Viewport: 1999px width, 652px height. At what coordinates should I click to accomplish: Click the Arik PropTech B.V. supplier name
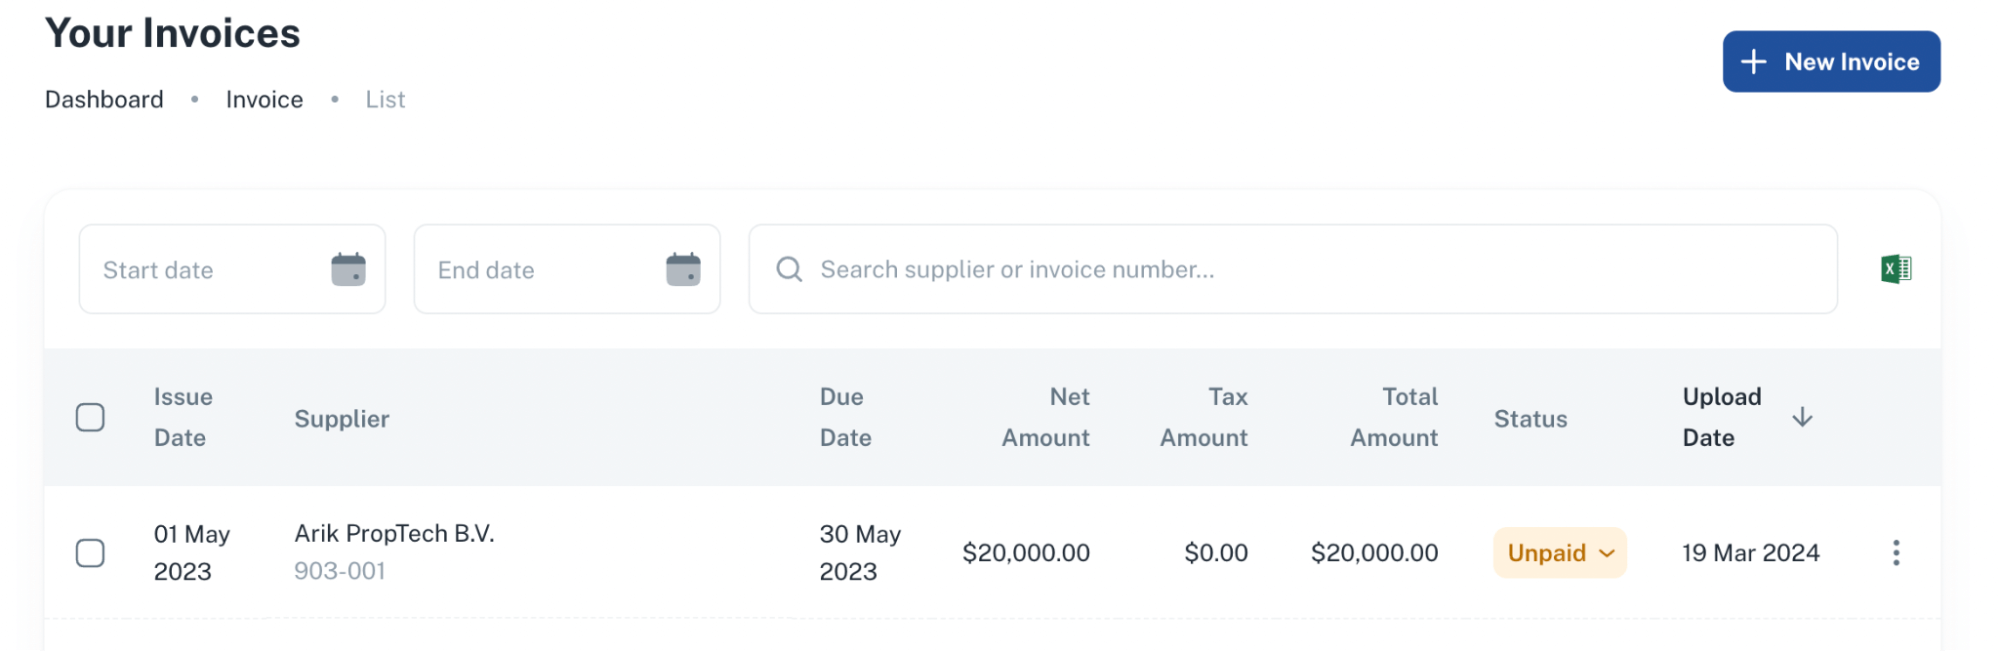(x=396, y=533)
